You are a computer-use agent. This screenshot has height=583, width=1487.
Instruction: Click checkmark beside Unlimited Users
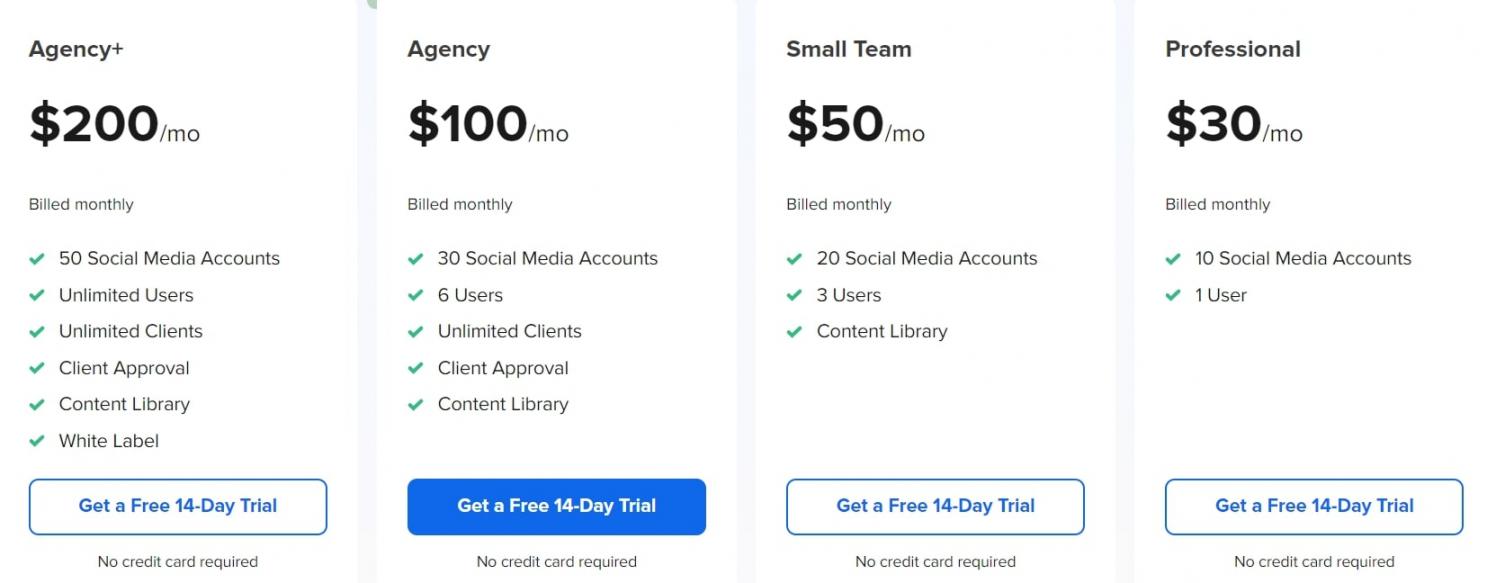[x=37, y=296]
